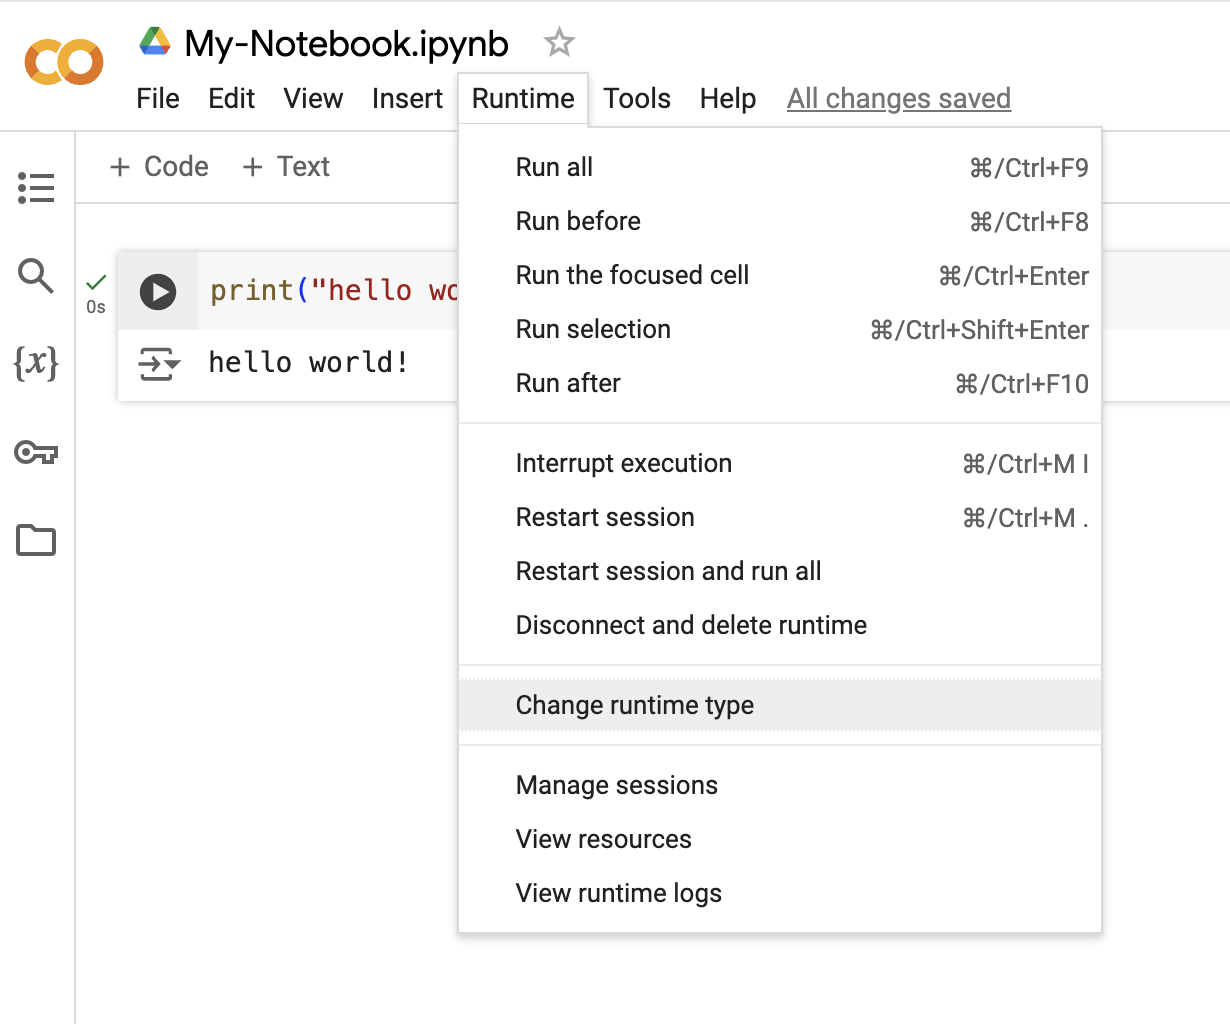Open Manage sessions
This screenshot has height=1024, width=1230.
tap(616, 785)
